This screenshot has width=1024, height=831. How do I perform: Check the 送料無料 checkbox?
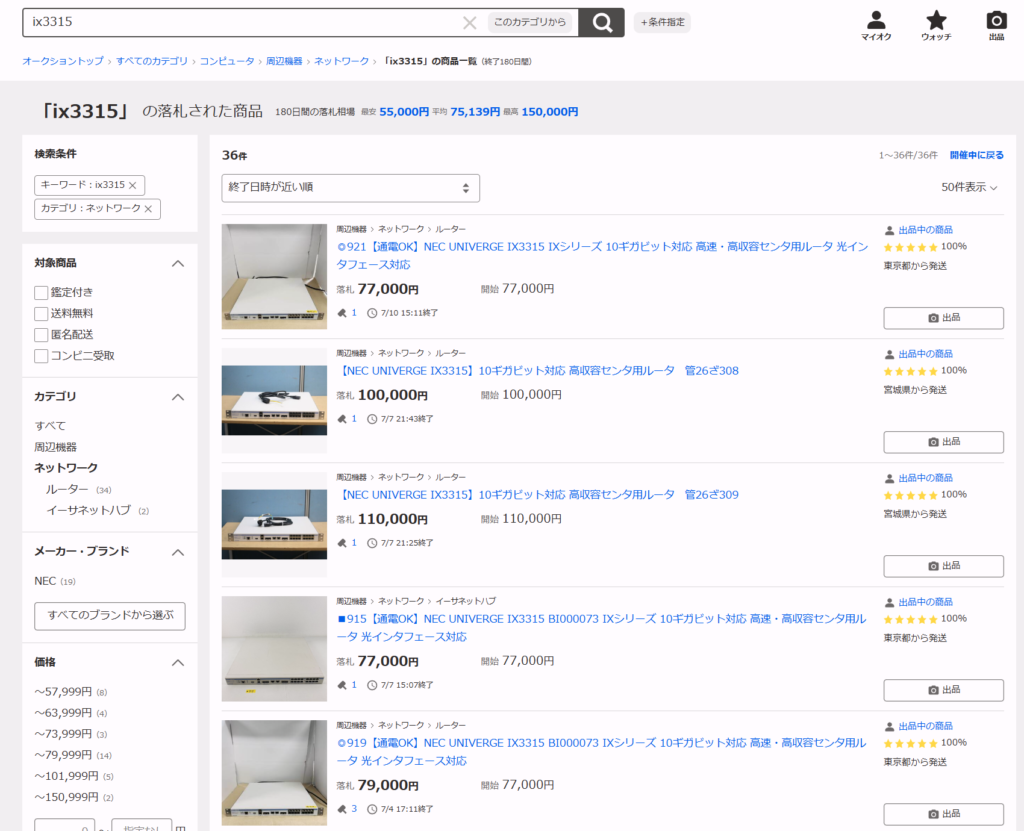(x=41, y=314)
